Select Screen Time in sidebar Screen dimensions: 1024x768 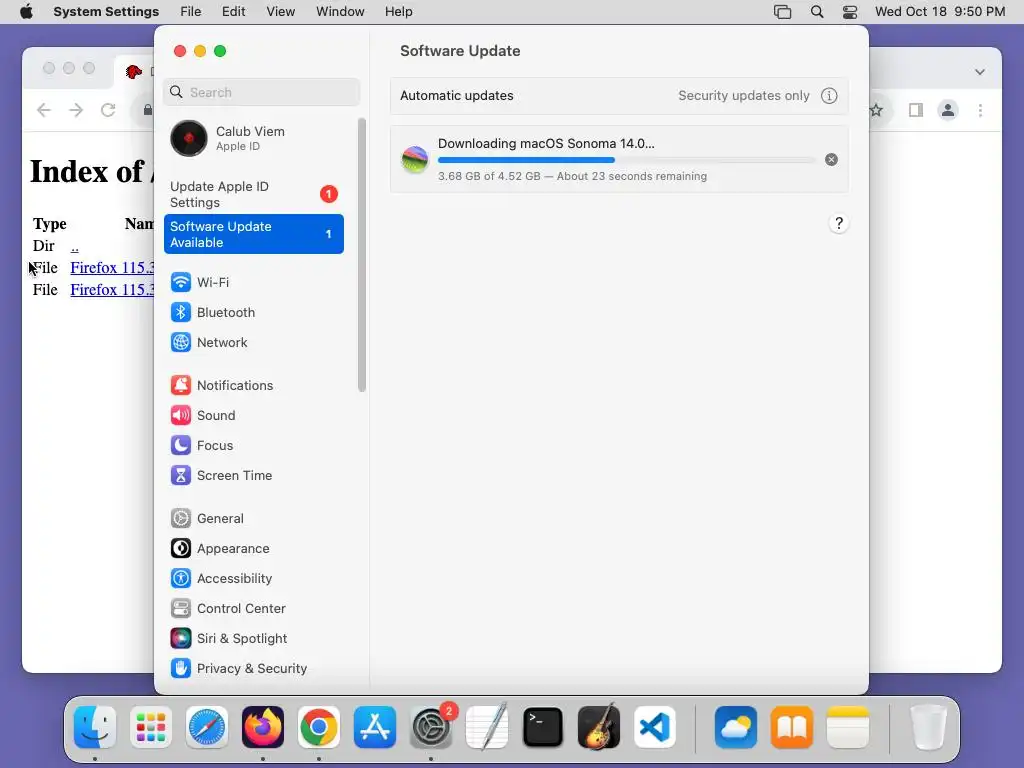[x=253, y=475]
